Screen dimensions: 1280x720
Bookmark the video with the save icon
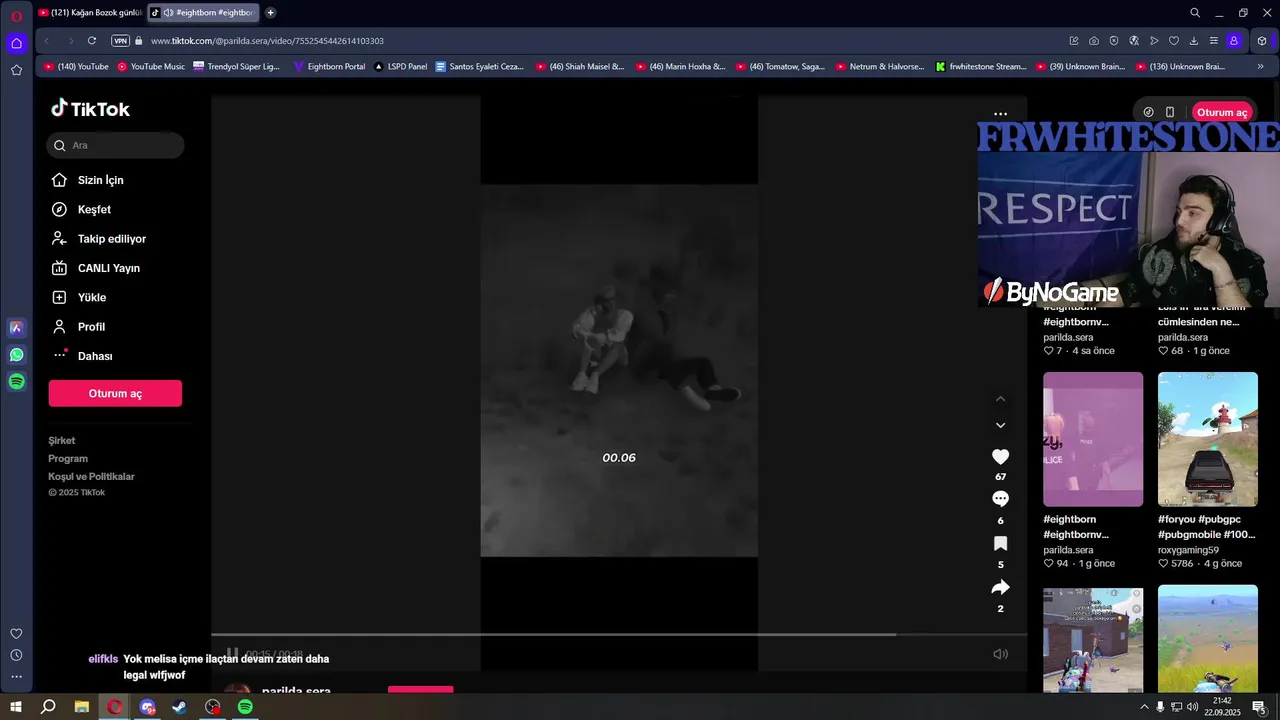(1000, 543)
